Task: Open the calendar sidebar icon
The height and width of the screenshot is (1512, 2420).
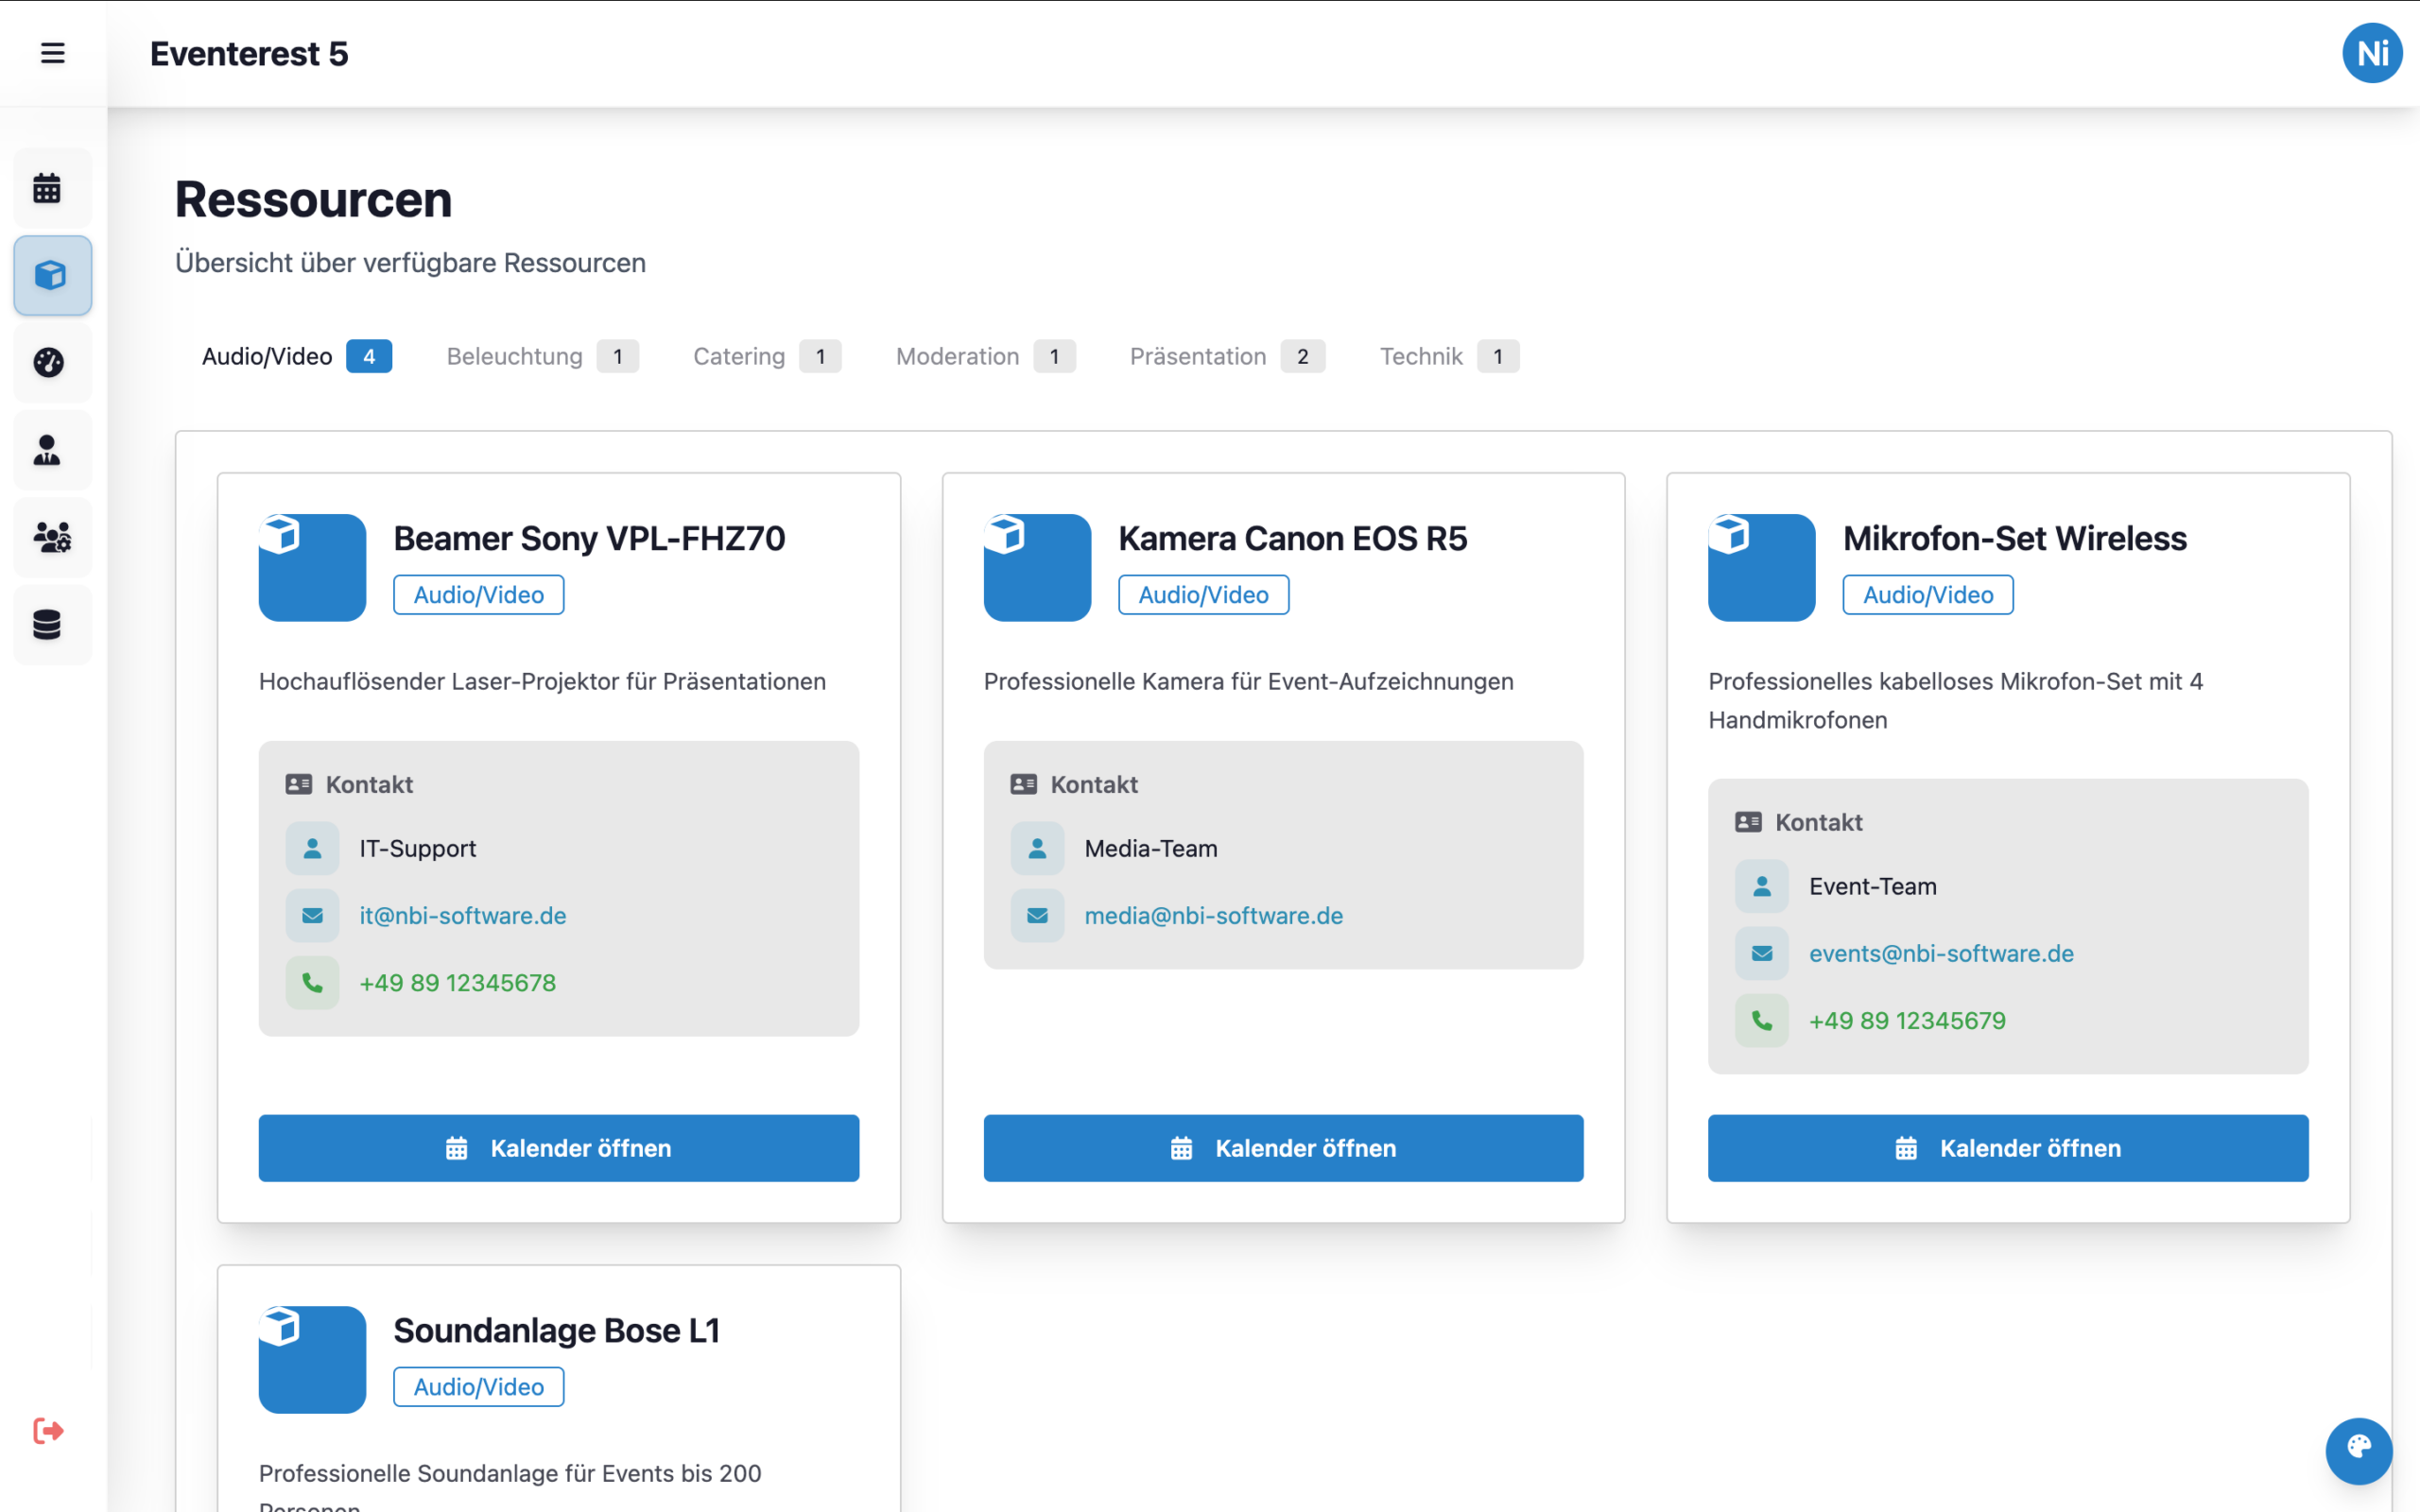Action: [x=48, y=188]
